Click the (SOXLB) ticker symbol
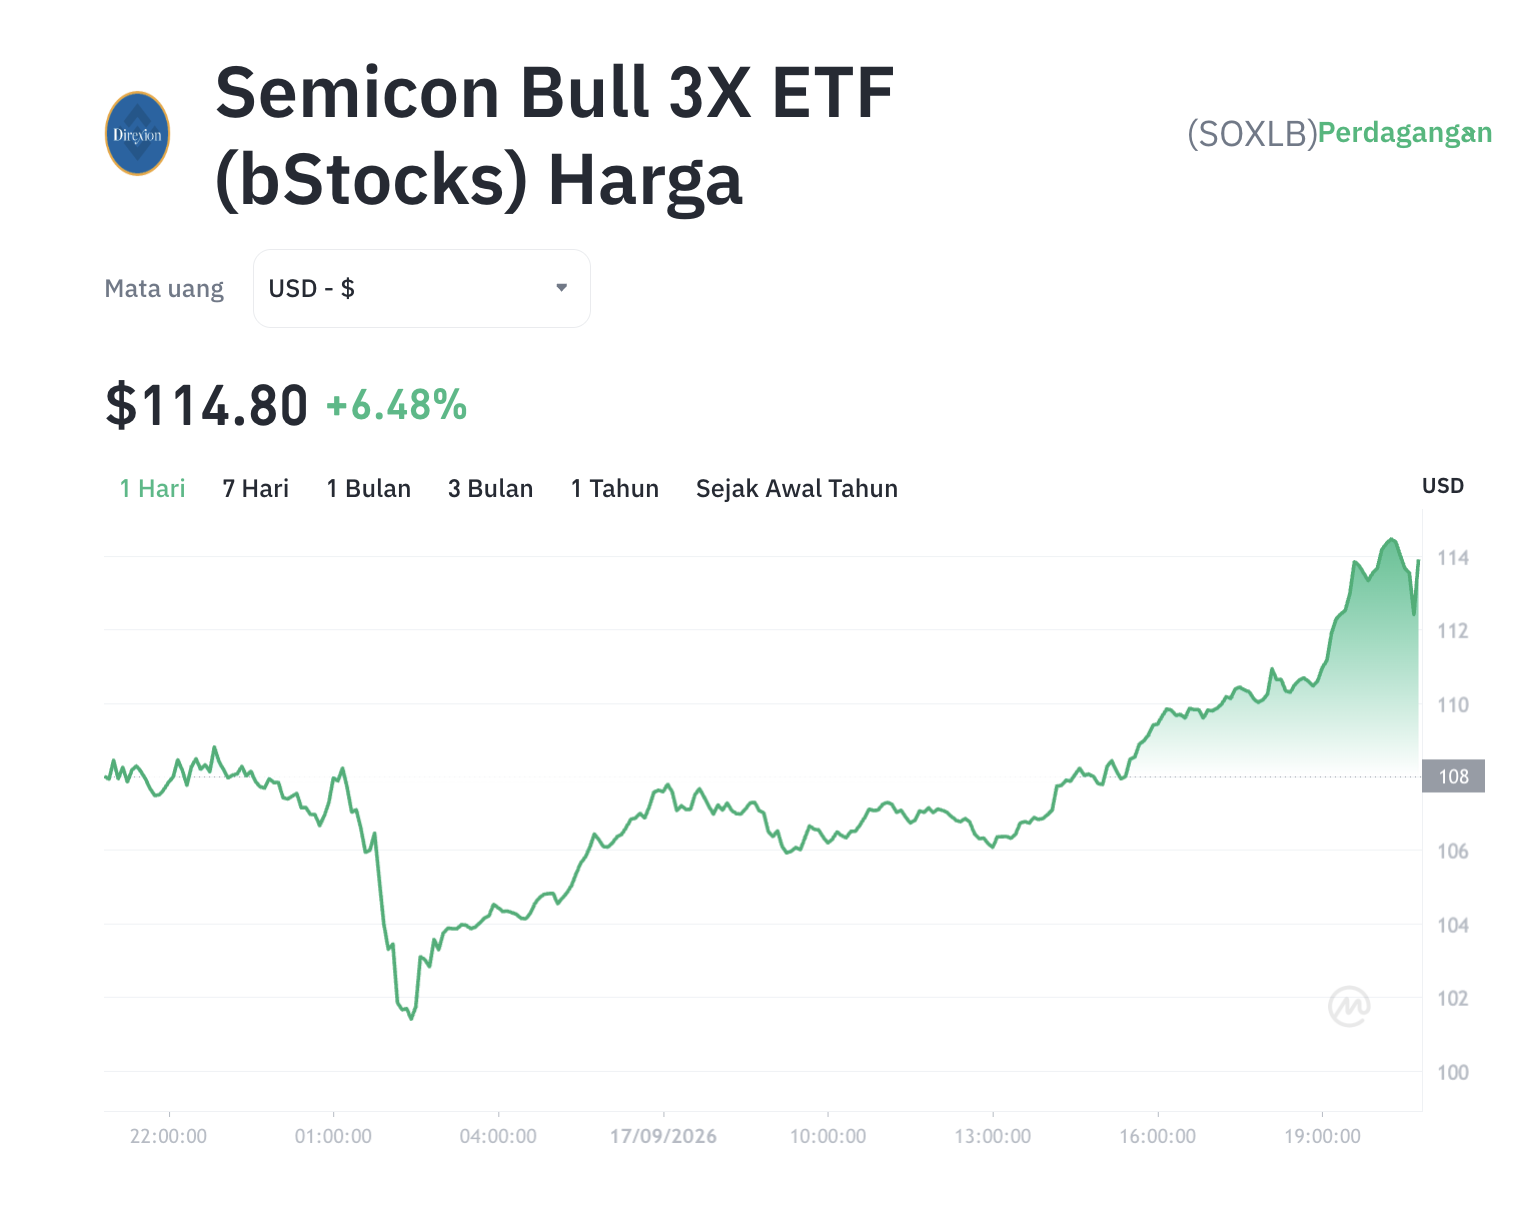Image resolution: width=1518 pixels, height=1206 pixels. (1252, 133)
